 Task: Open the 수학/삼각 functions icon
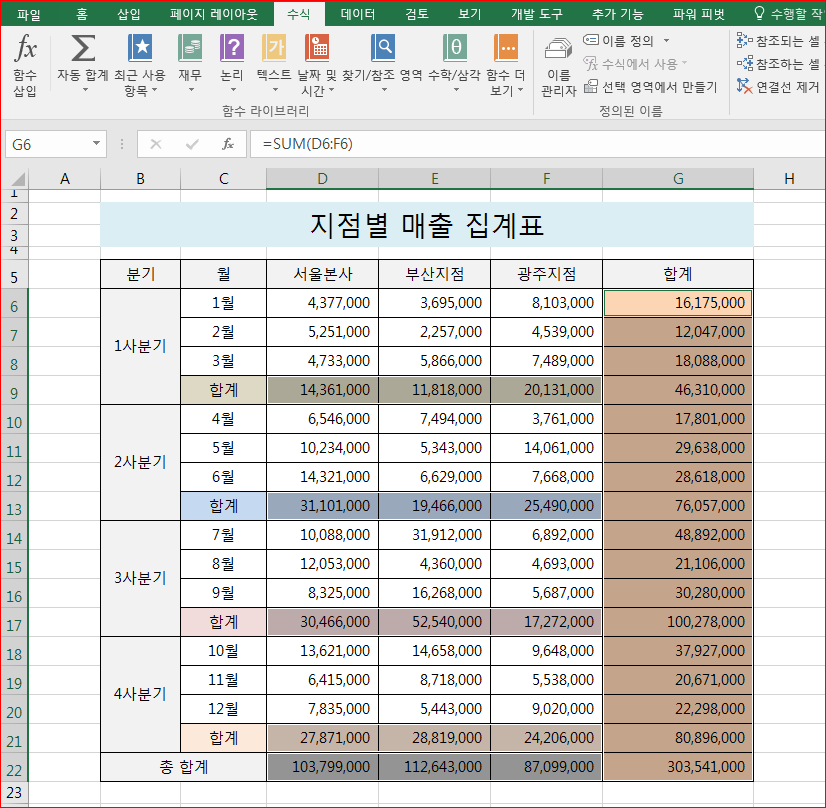(x=455, y=48)
